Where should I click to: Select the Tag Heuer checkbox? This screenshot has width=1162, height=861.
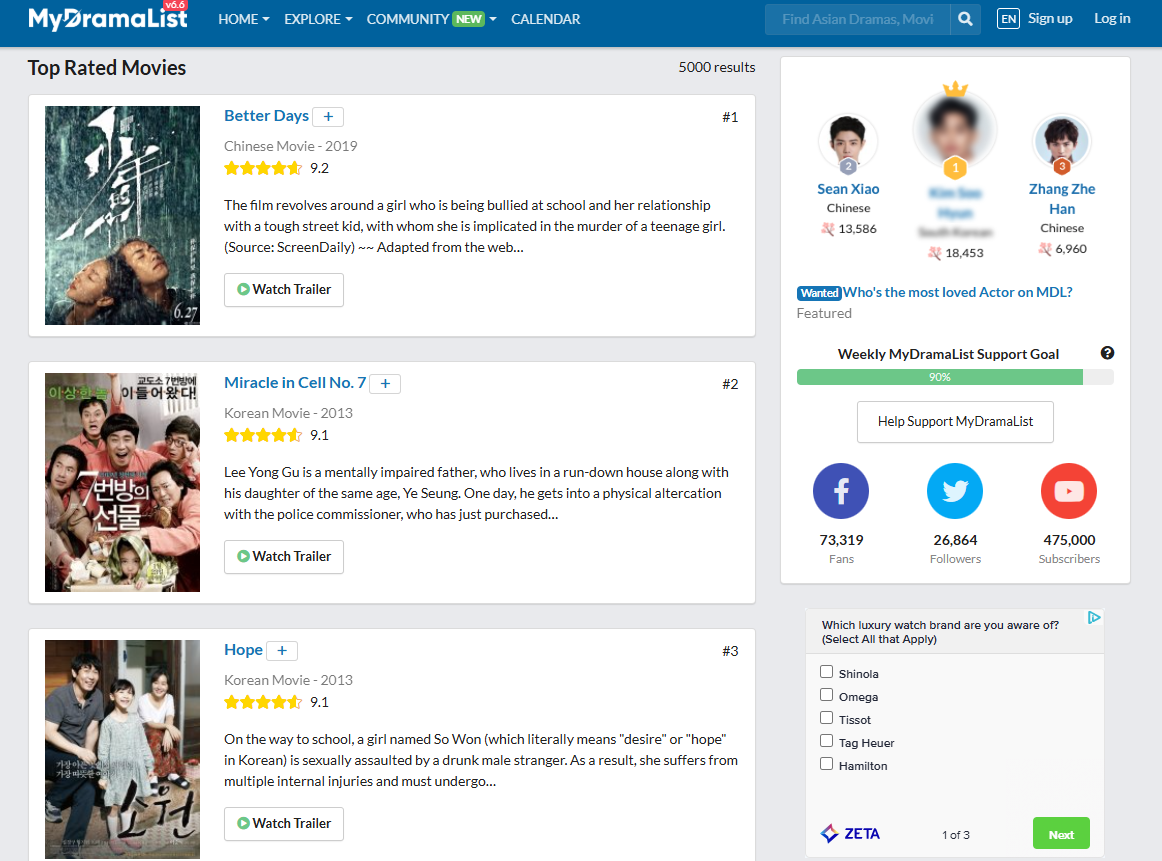826,741
